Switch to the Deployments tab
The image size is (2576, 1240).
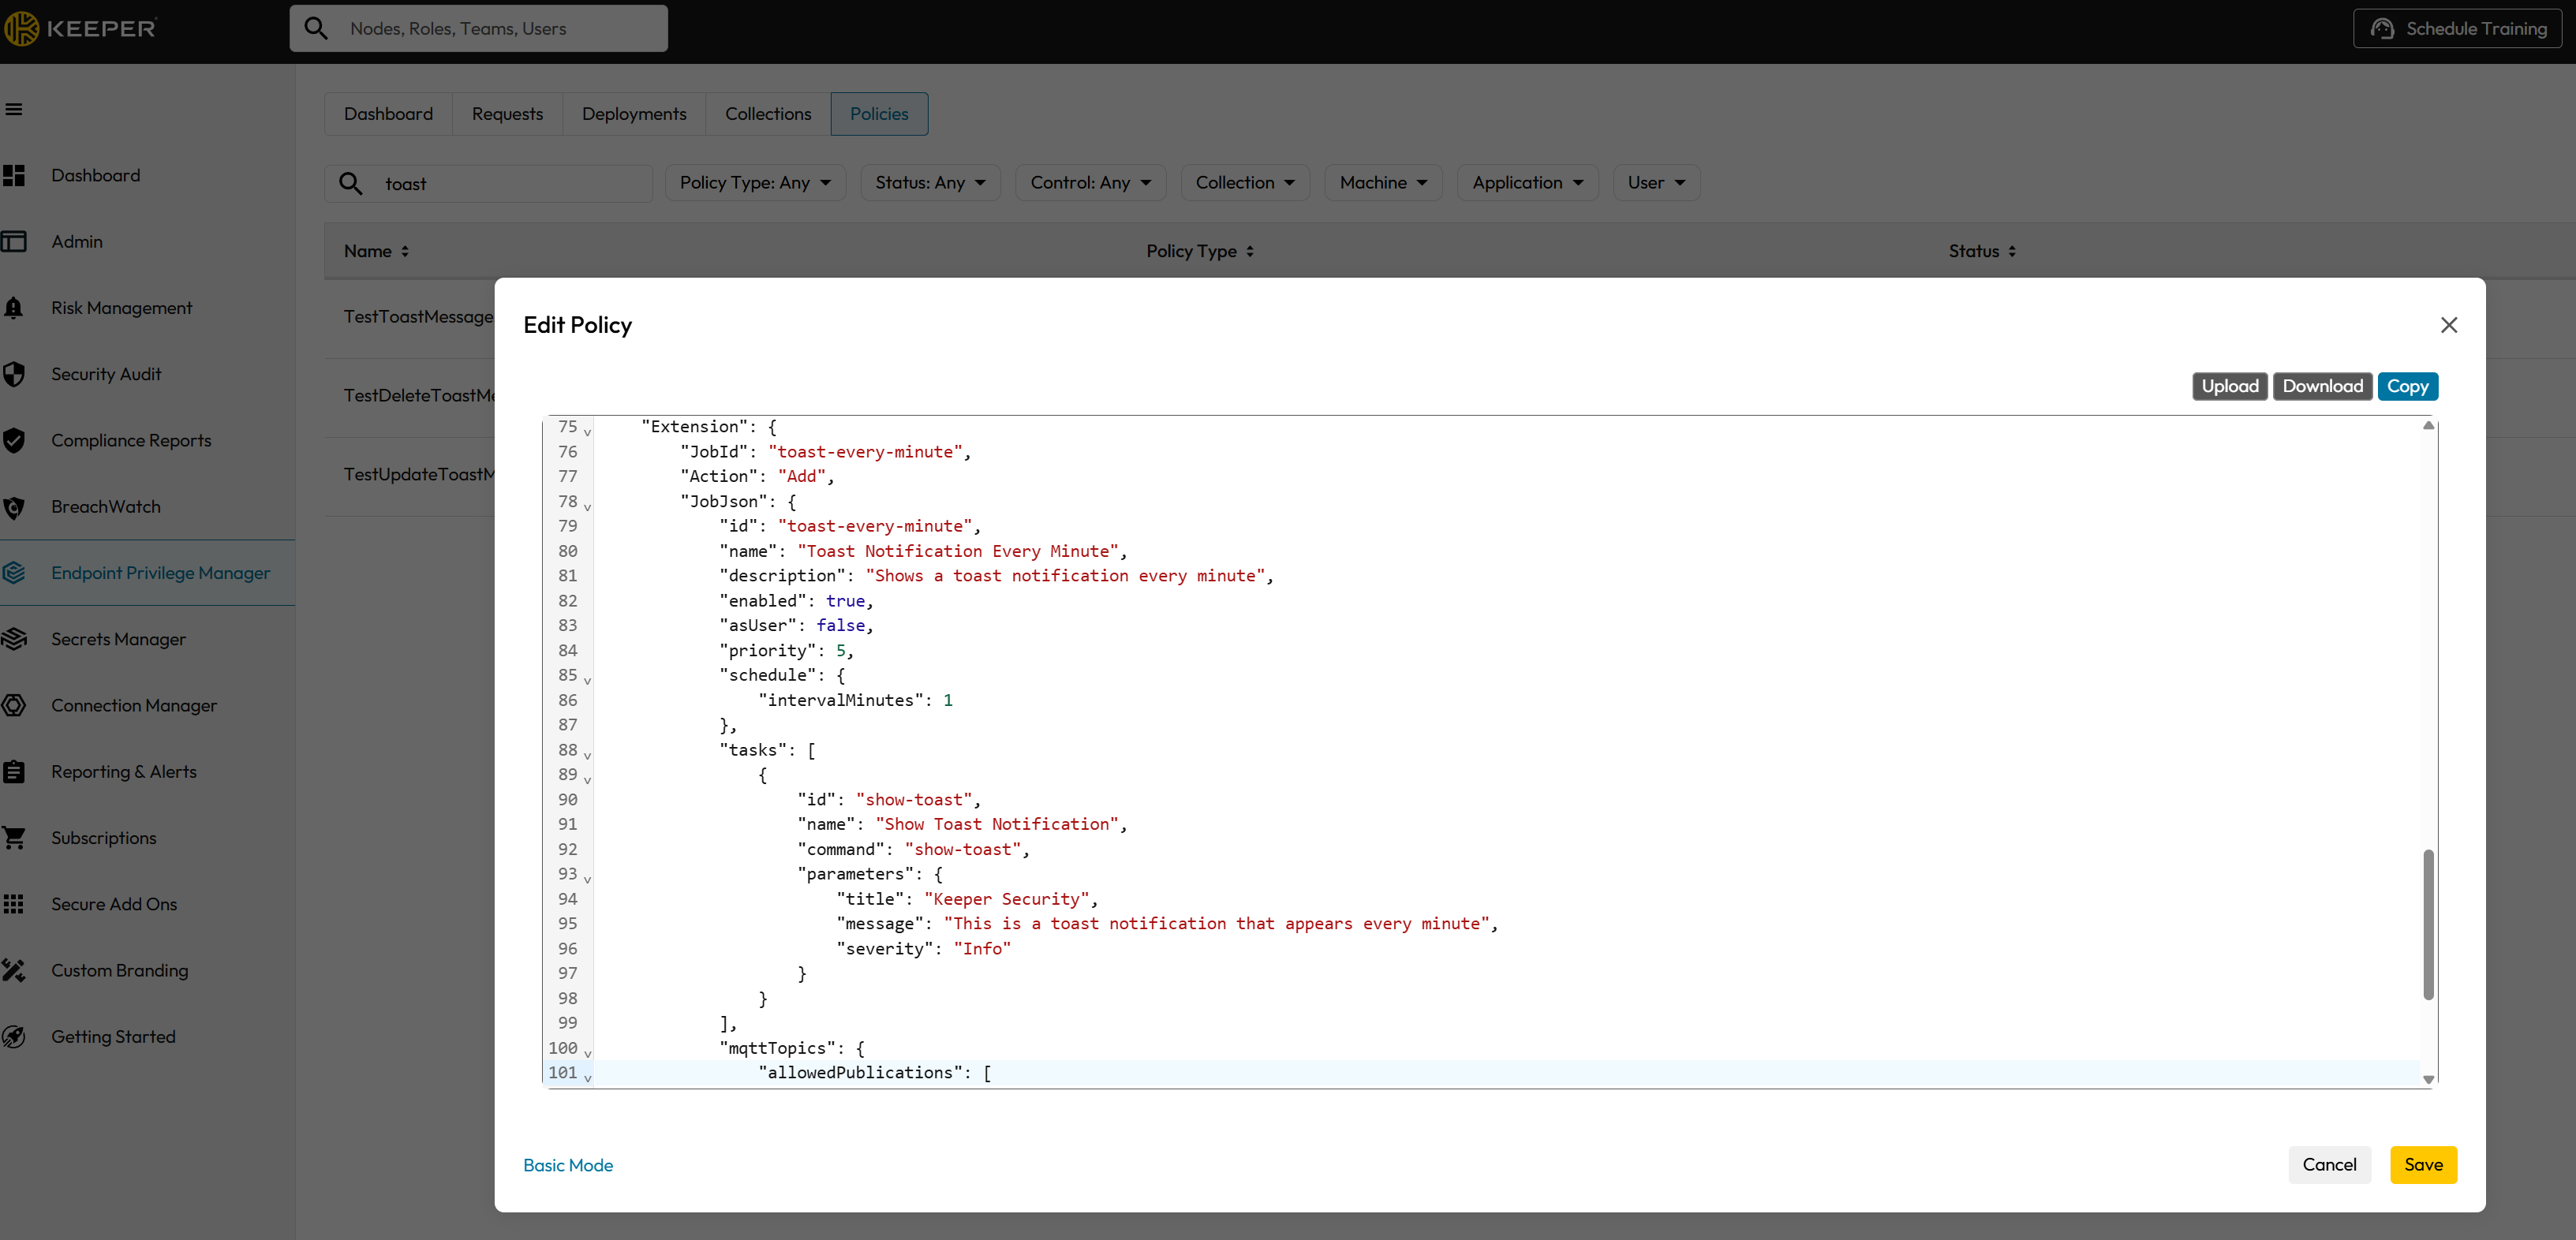(634, 114)
